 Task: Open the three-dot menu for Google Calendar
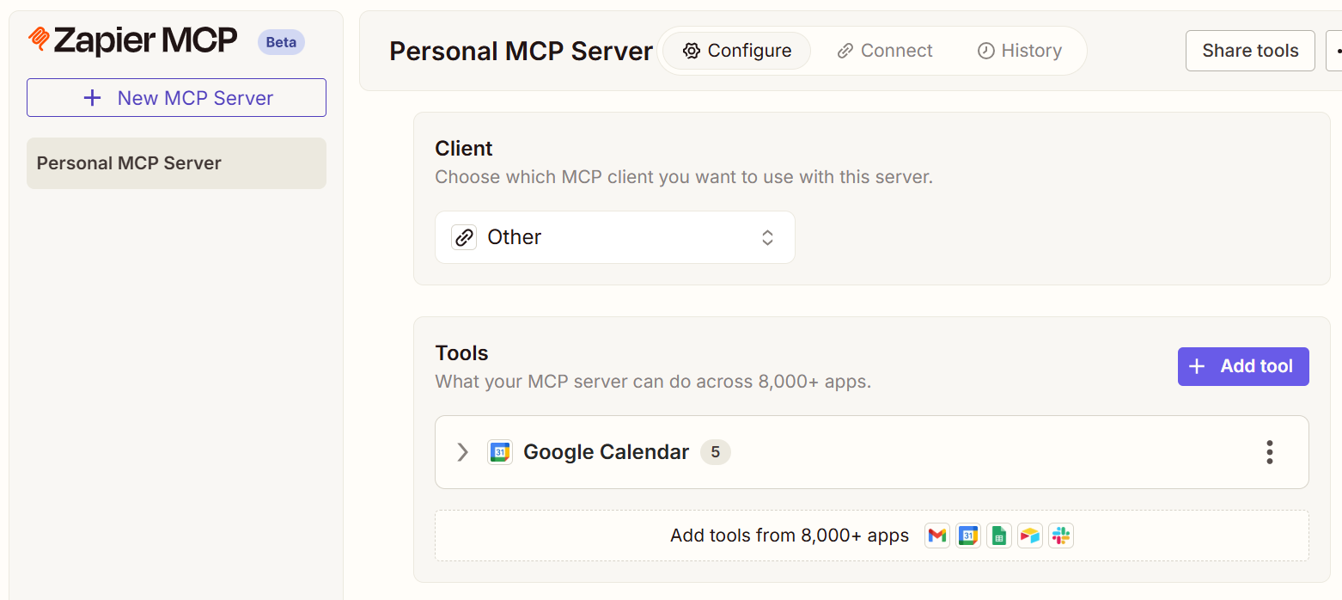click(1269, 452)
